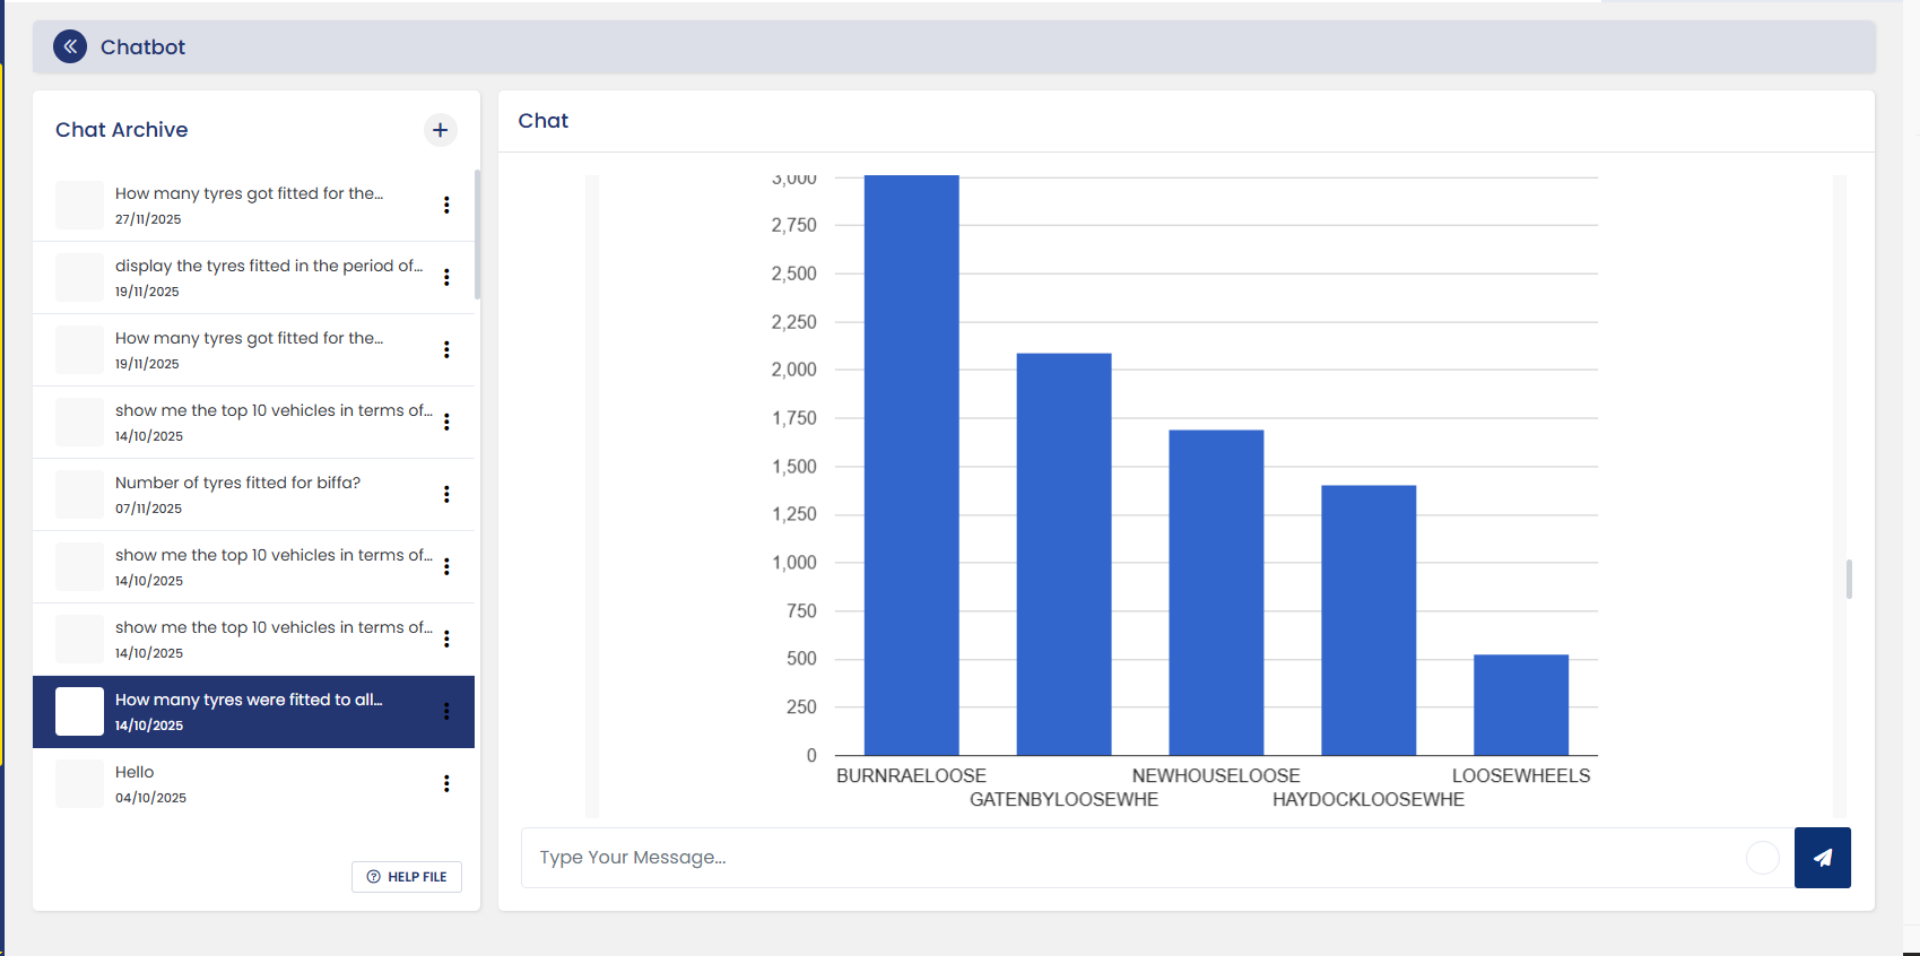Select 'Number of tyres fitted for biffa?' chat
This screenshot has width=1920, height=956.
click(x=254, y=495)
